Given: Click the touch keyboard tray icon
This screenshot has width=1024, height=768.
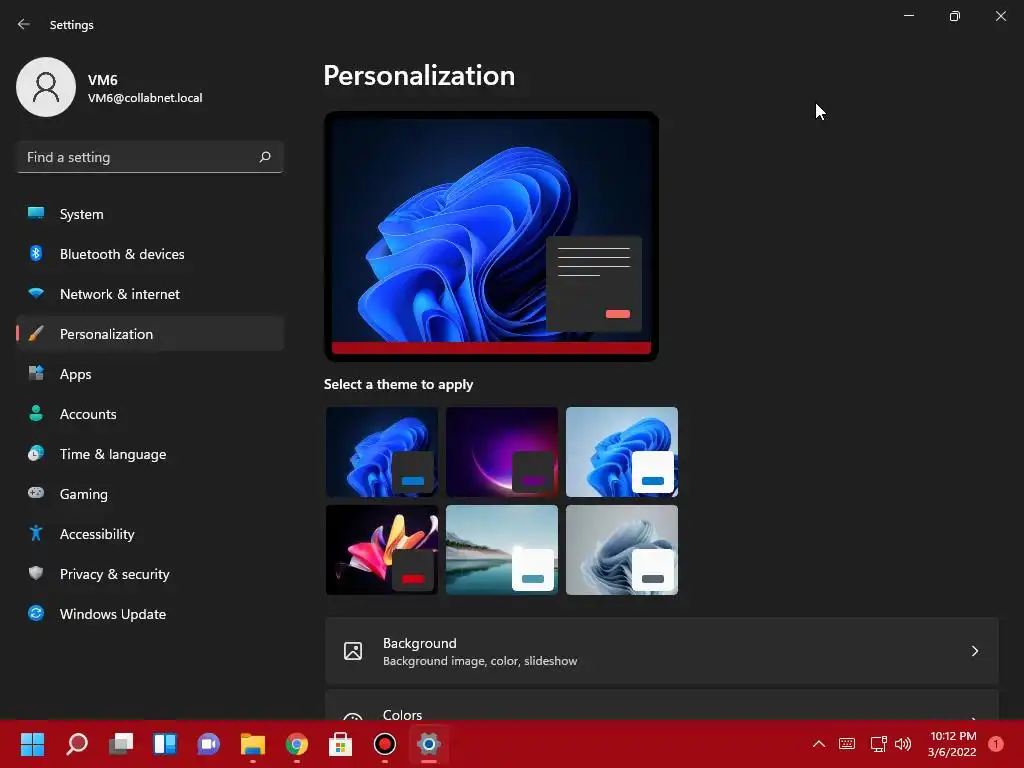Looking at the screenshot, I should (x=847, y=744).
